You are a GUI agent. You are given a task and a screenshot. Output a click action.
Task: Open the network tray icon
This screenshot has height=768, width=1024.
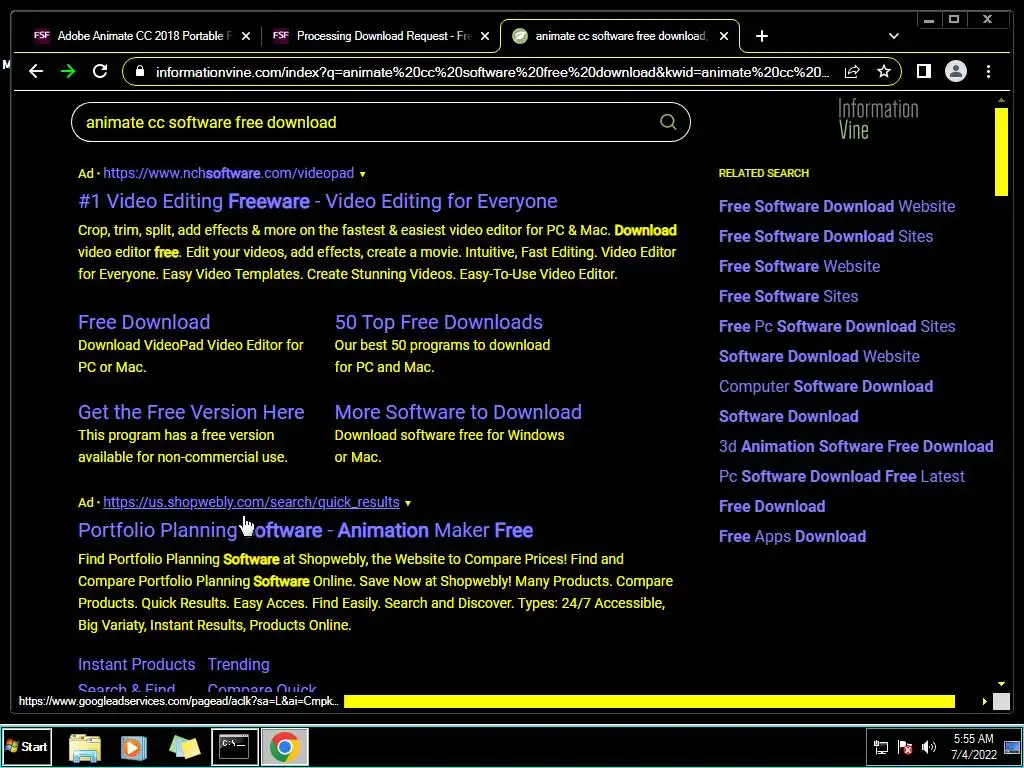click(x=881, y=747)
